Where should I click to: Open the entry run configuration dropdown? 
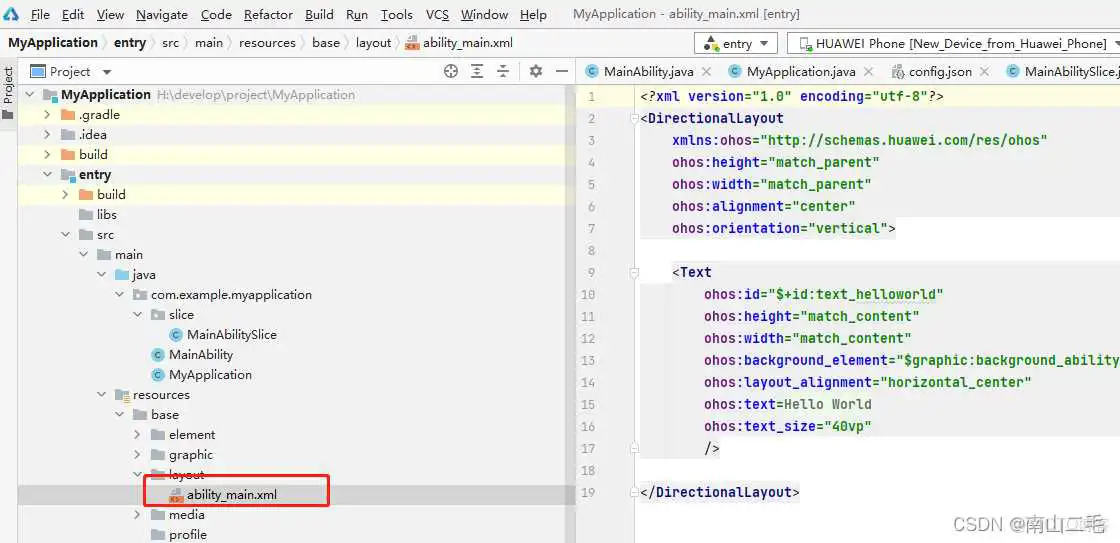[x=736, y=44]
